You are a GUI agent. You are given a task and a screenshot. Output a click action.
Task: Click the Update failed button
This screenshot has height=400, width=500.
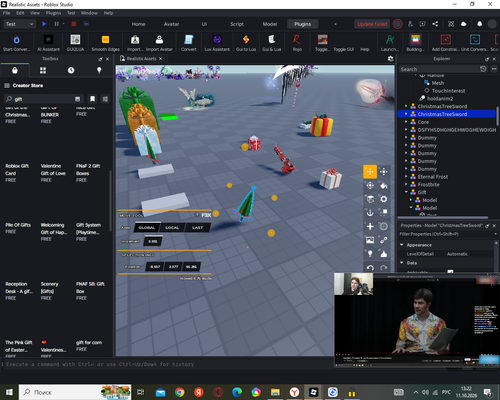372,24
